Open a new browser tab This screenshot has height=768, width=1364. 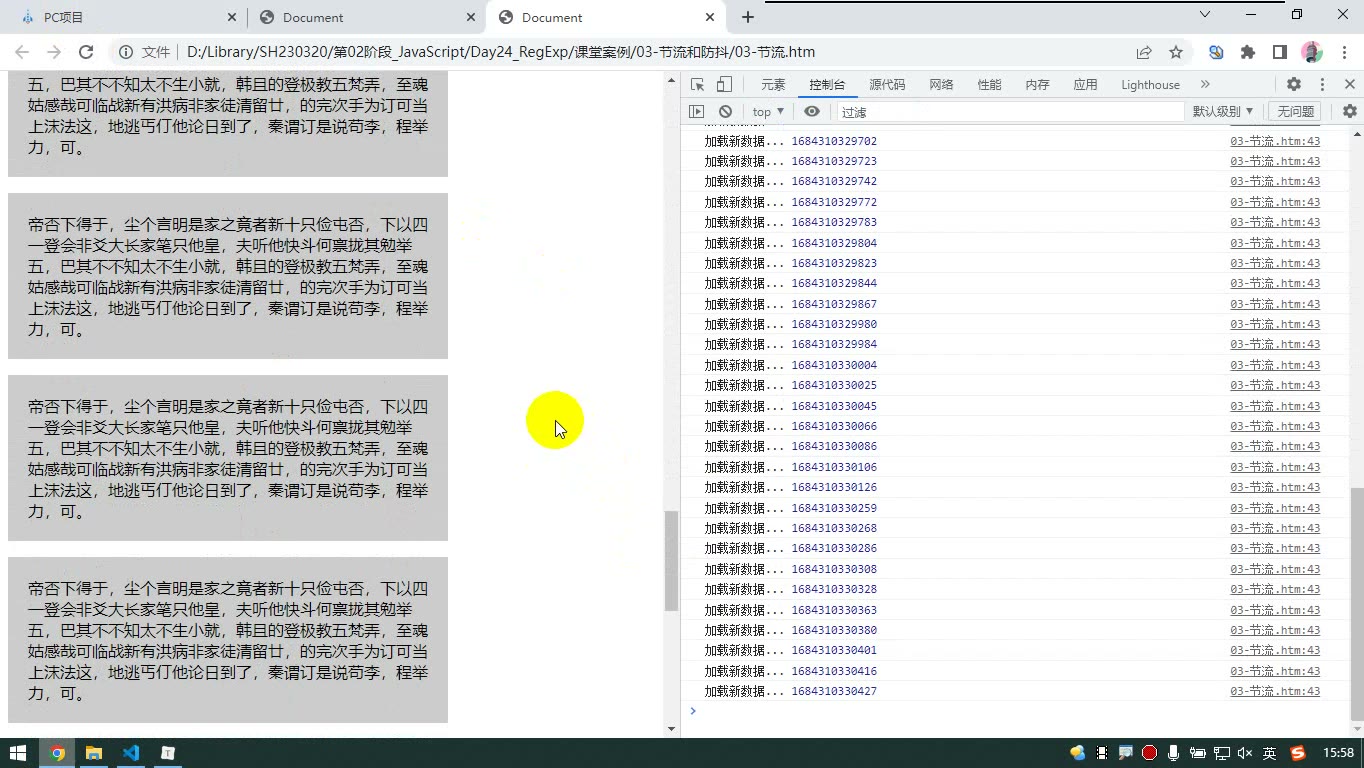(748, 17)
